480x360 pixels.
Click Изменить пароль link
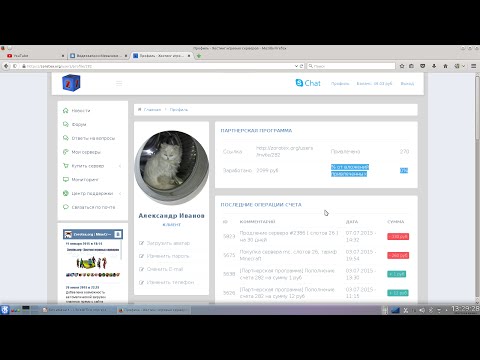pos(168,256)
